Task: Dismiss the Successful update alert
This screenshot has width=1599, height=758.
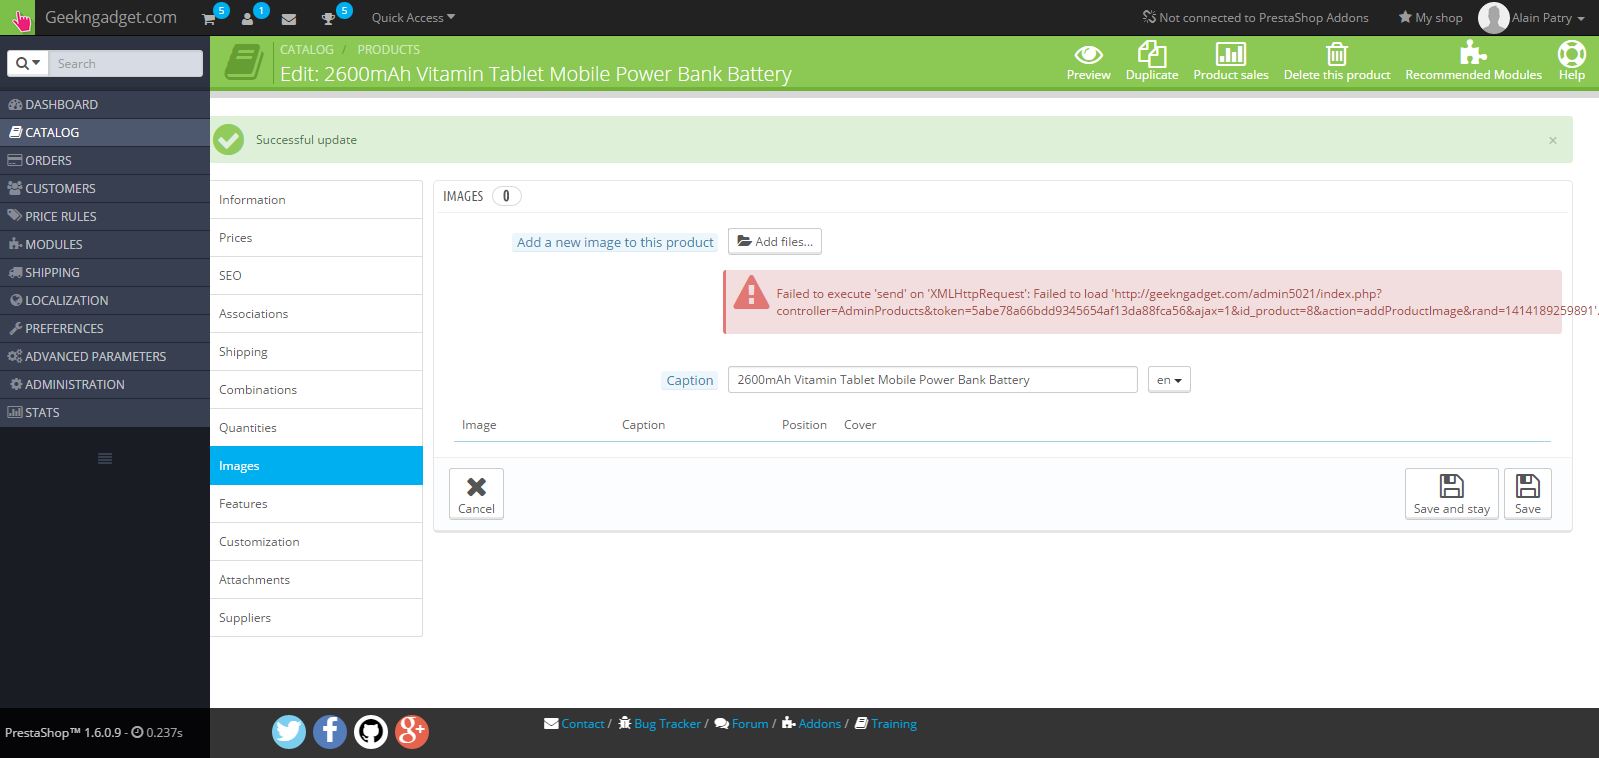Action: point(1552,141)
